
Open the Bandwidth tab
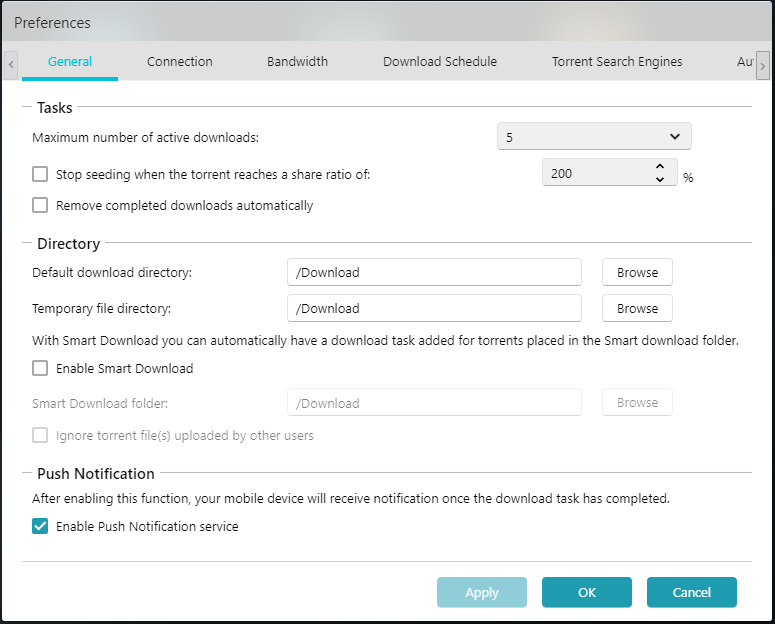pyautogui.click(x=297, y=61)
